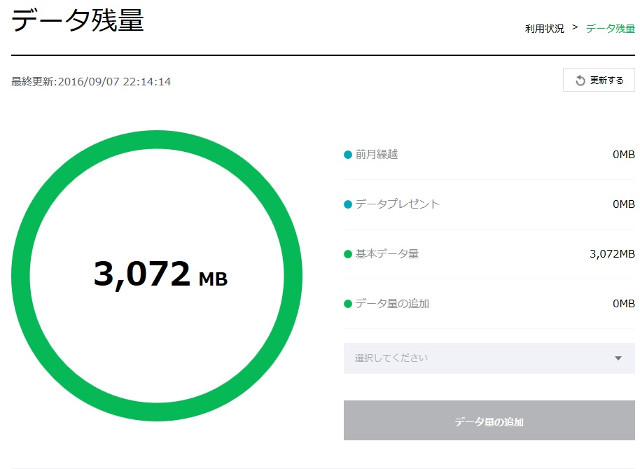Select the データプレゼント row label
Viewport: 640px width, 469px height.
tap(397, 204)
